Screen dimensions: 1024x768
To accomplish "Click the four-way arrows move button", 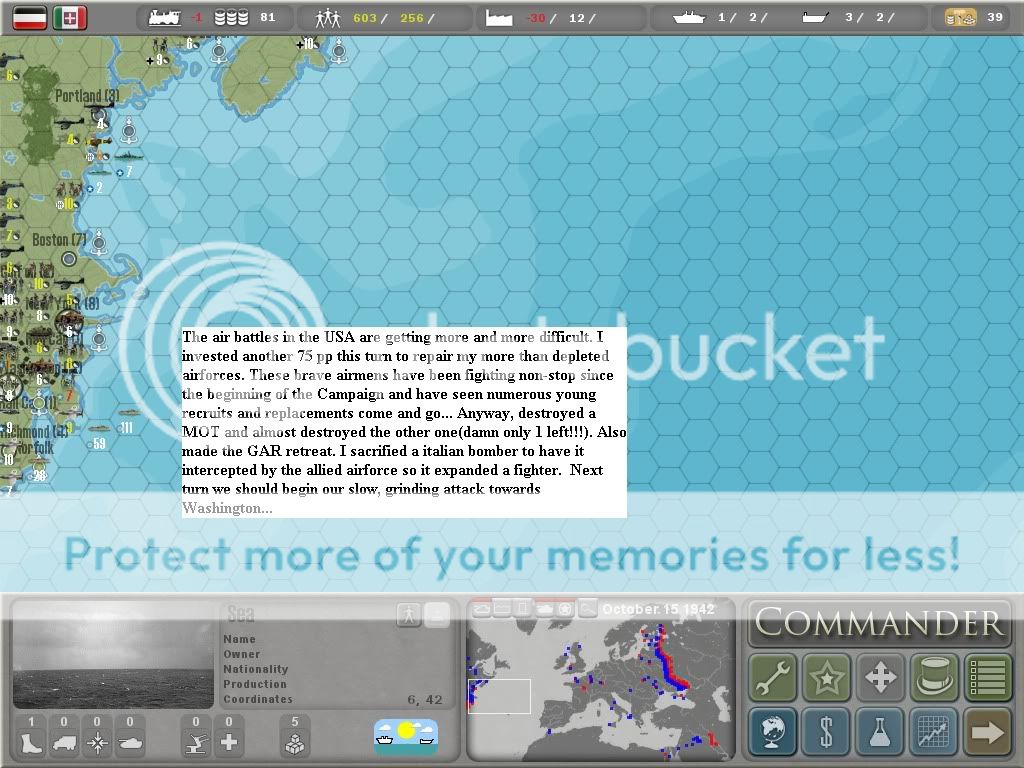I will 880,677.
